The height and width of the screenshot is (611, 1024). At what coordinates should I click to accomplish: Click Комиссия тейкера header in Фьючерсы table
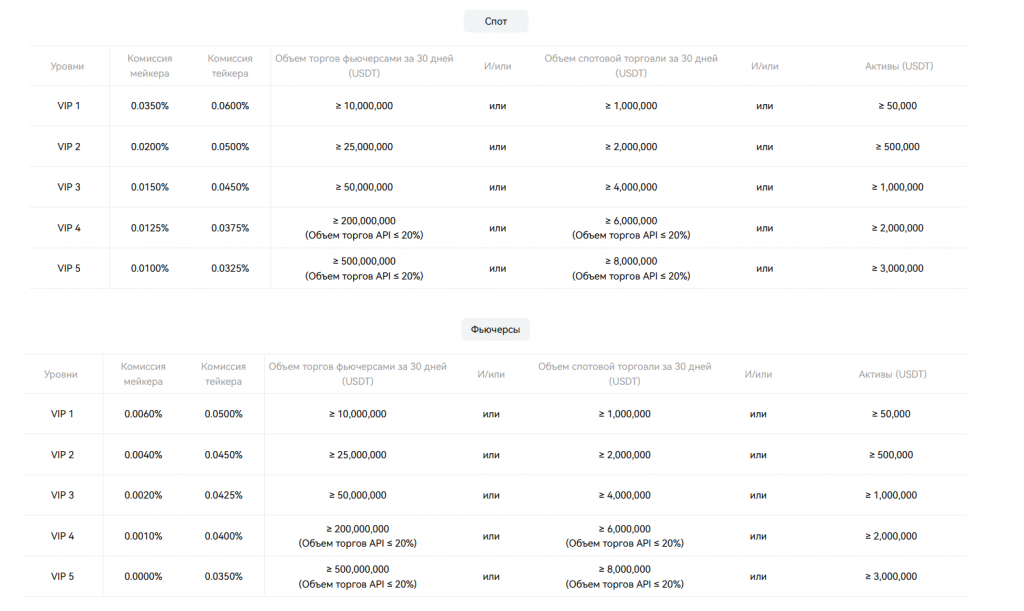click(223, 374)
